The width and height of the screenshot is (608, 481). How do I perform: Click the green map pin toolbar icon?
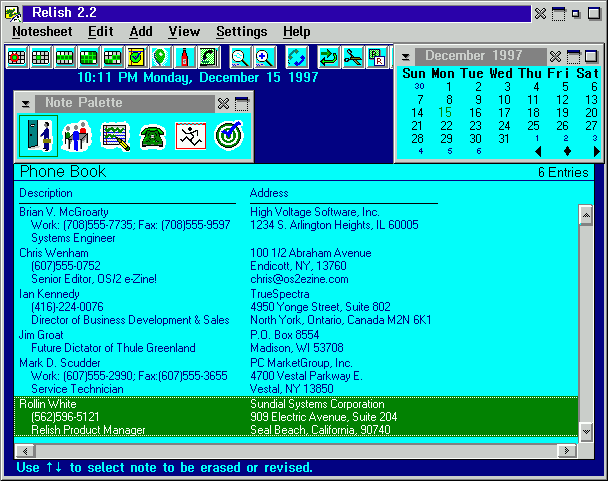tap(161, 57)
